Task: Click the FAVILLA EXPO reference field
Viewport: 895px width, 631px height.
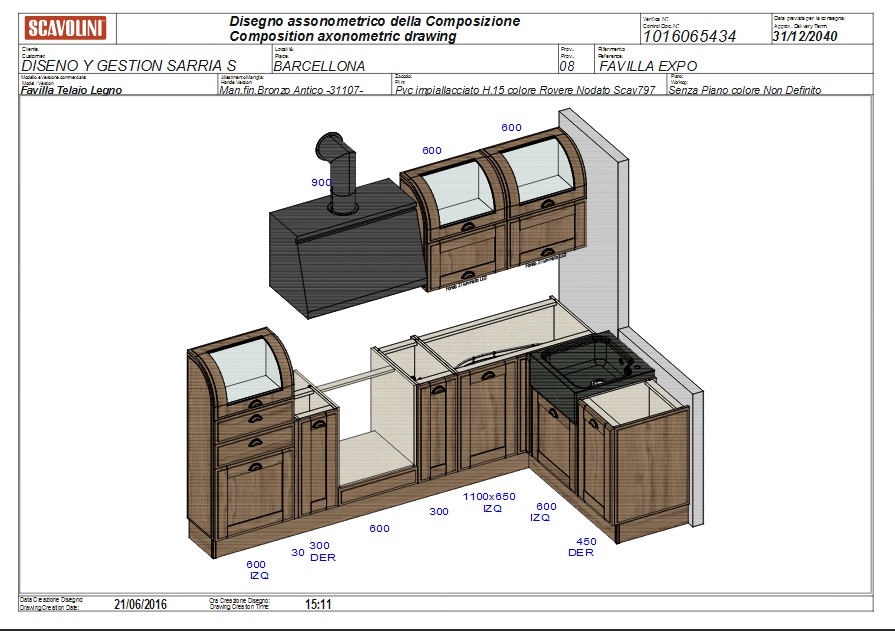Action: tap(647, 66)
